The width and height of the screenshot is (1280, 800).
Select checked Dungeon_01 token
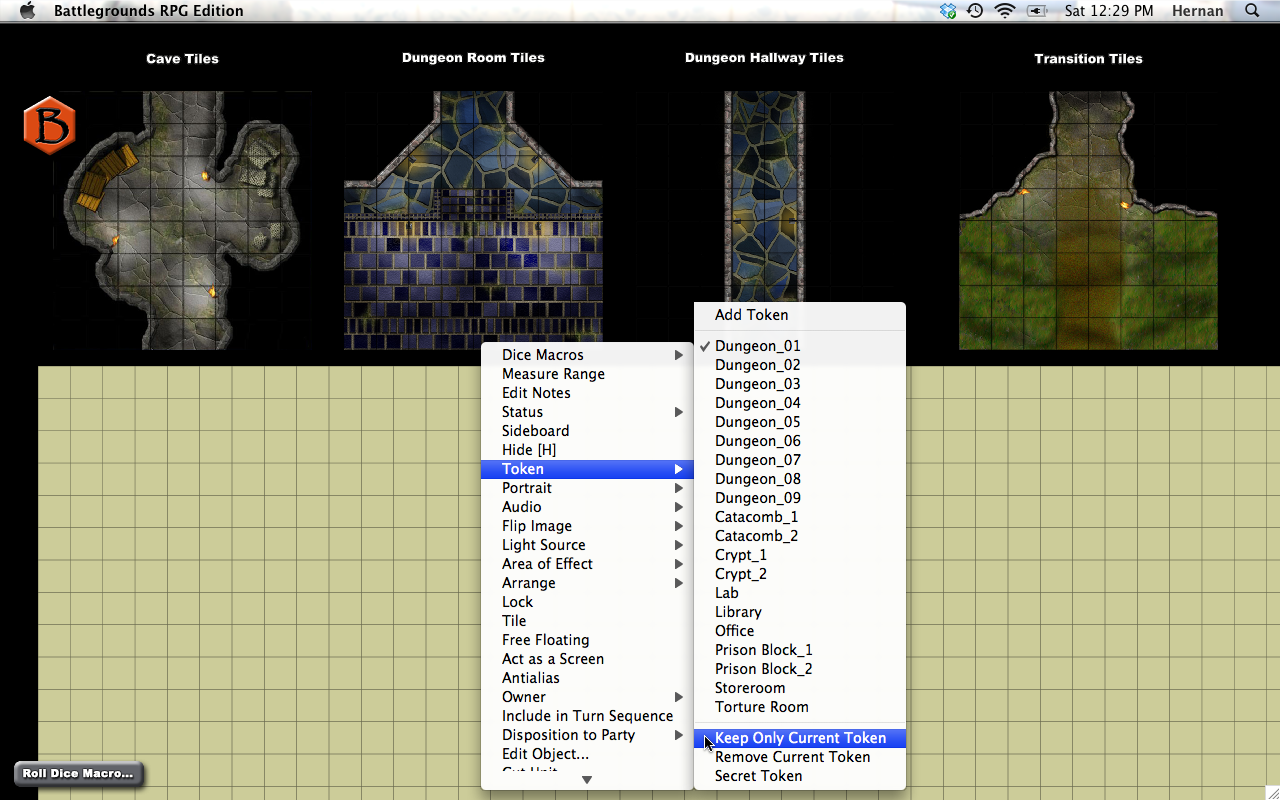point(800,346)
